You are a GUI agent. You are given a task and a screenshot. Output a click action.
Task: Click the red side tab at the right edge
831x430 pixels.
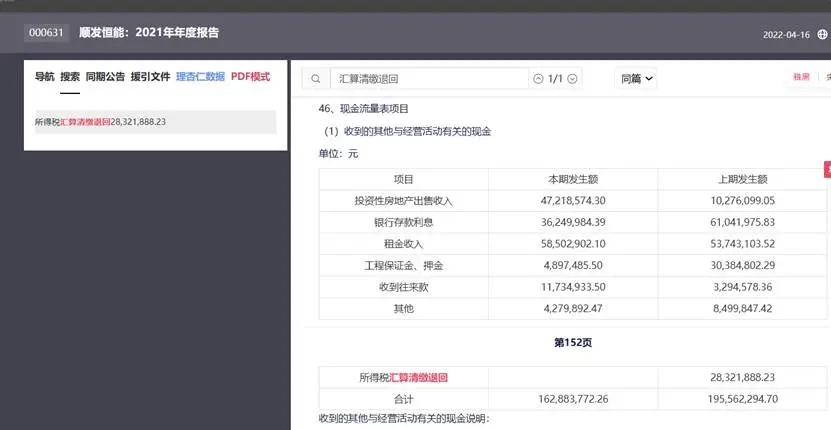coord(827,169)
